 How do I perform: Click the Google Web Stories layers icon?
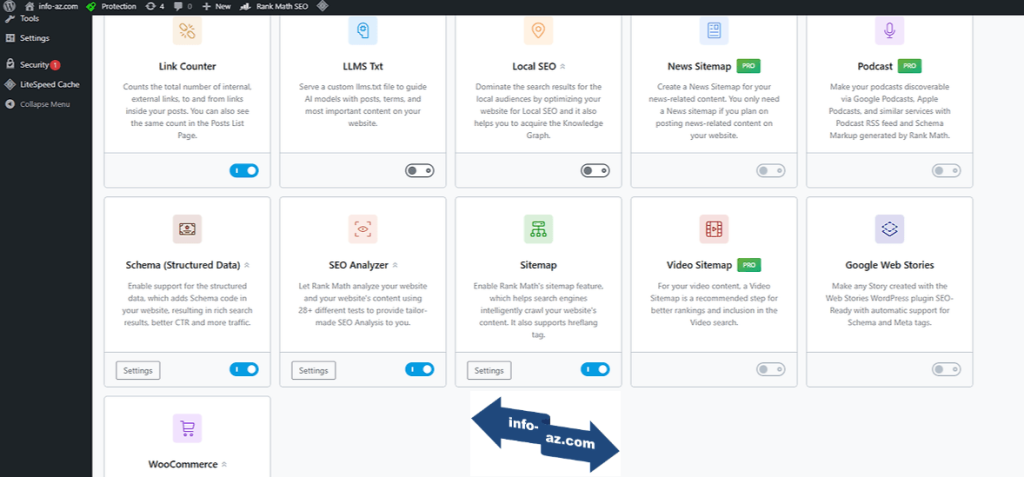tap(889, 229)
